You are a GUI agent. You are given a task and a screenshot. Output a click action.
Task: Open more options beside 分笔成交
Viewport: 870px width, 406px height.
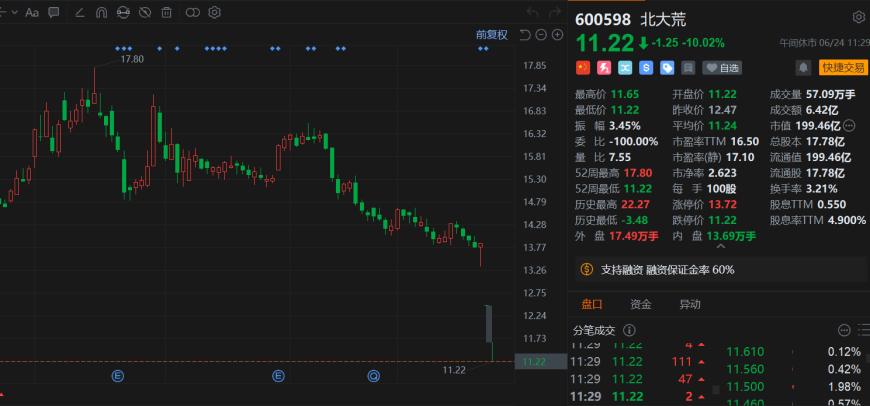coord(844,331)
